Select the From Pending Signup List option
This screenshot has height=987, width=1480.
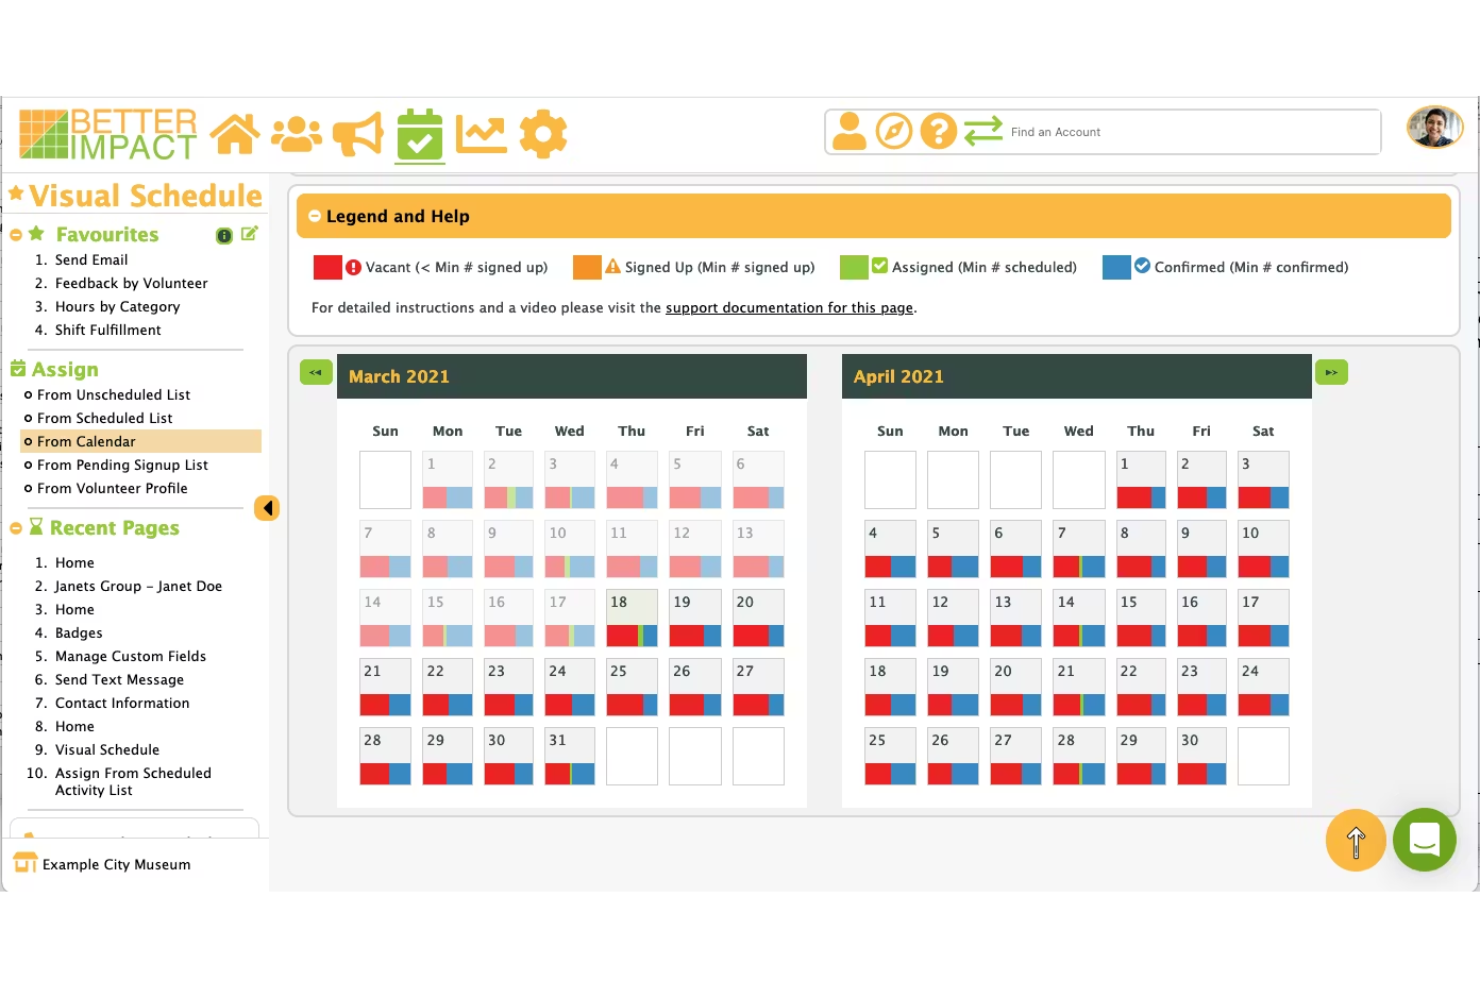pyautogui.click(x=122, y=464)
